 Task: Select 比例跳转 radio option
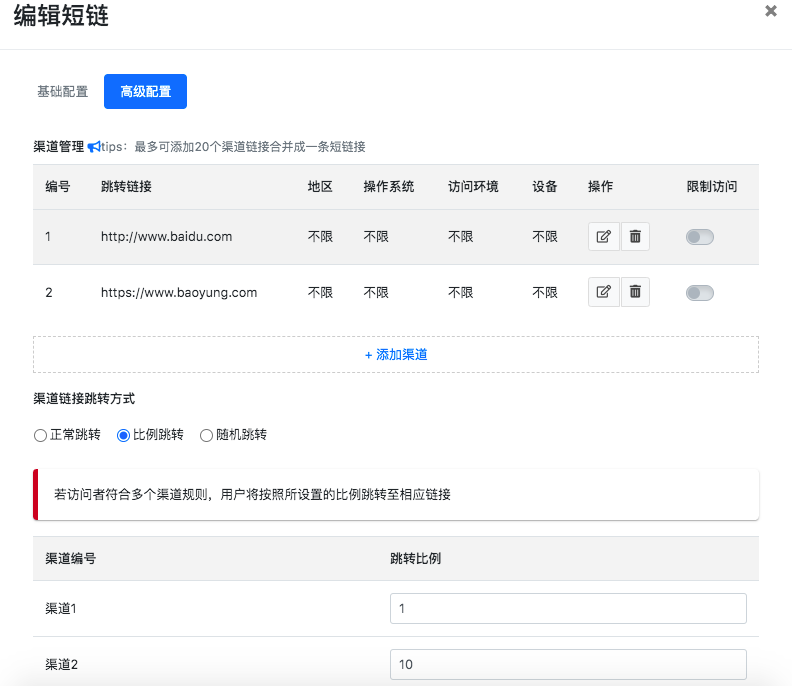[x=124, y=435]
